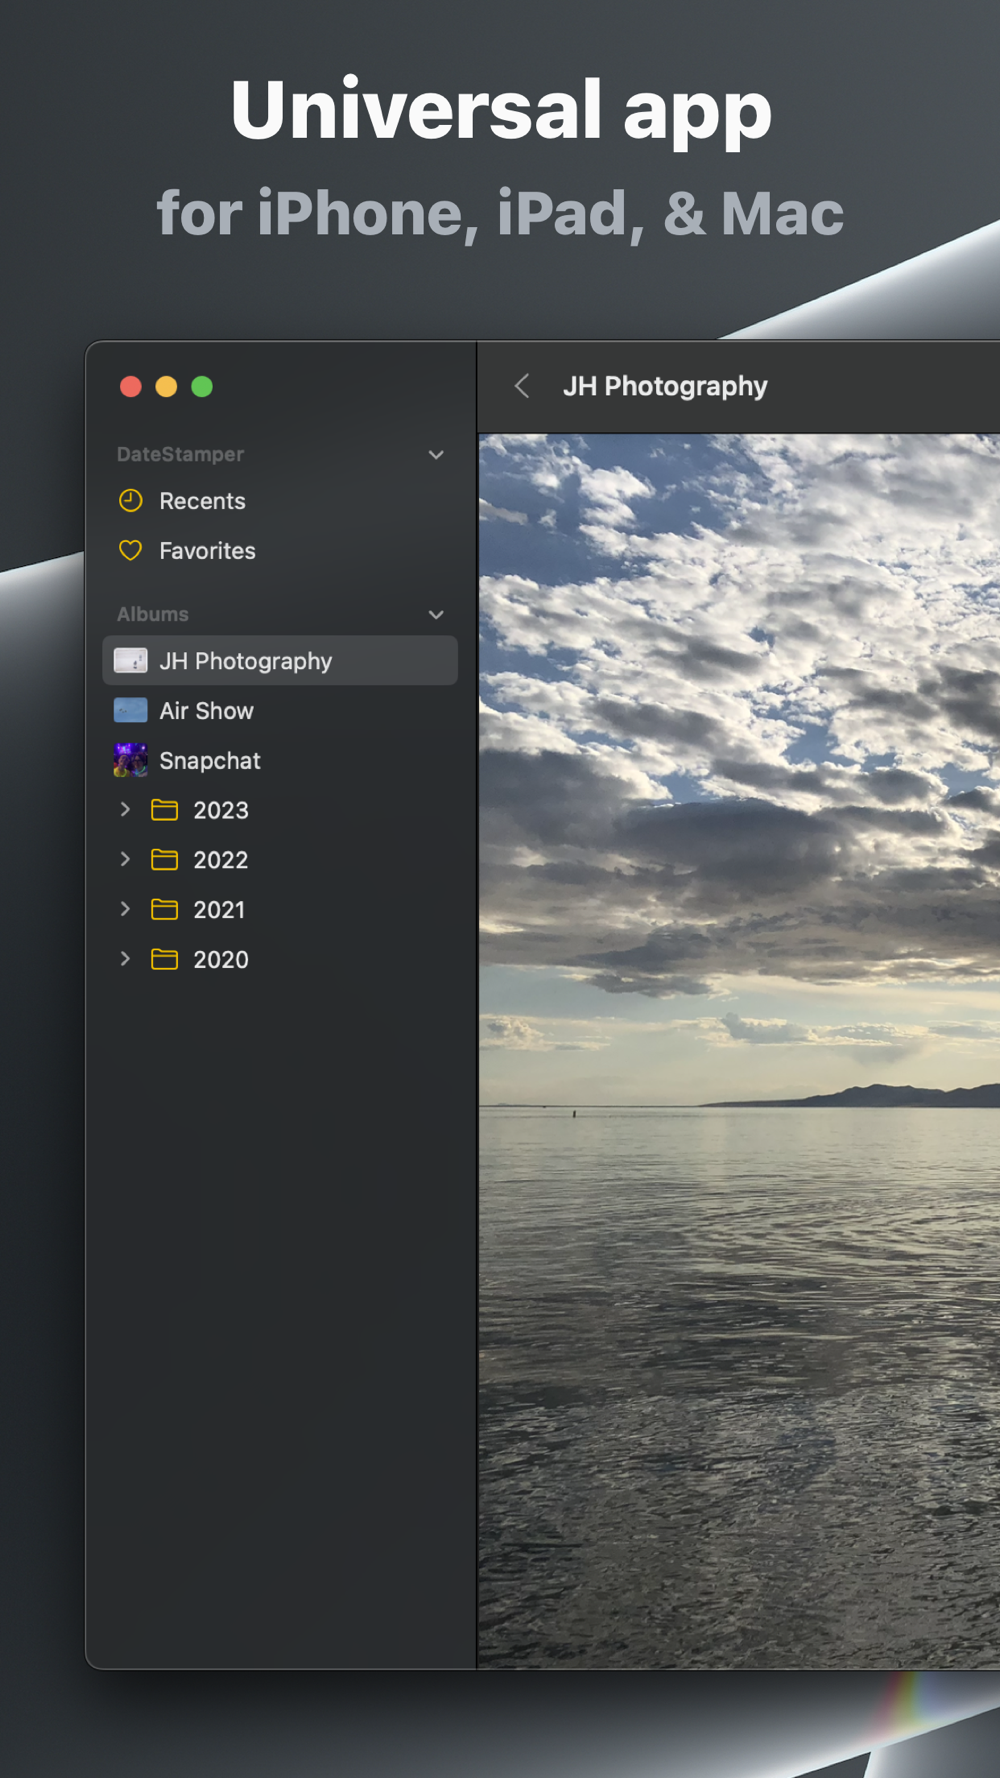This screenshot has height=1778, width=1000.
Task: Click the DateStamper section header
Action: (x=180, y=454)
